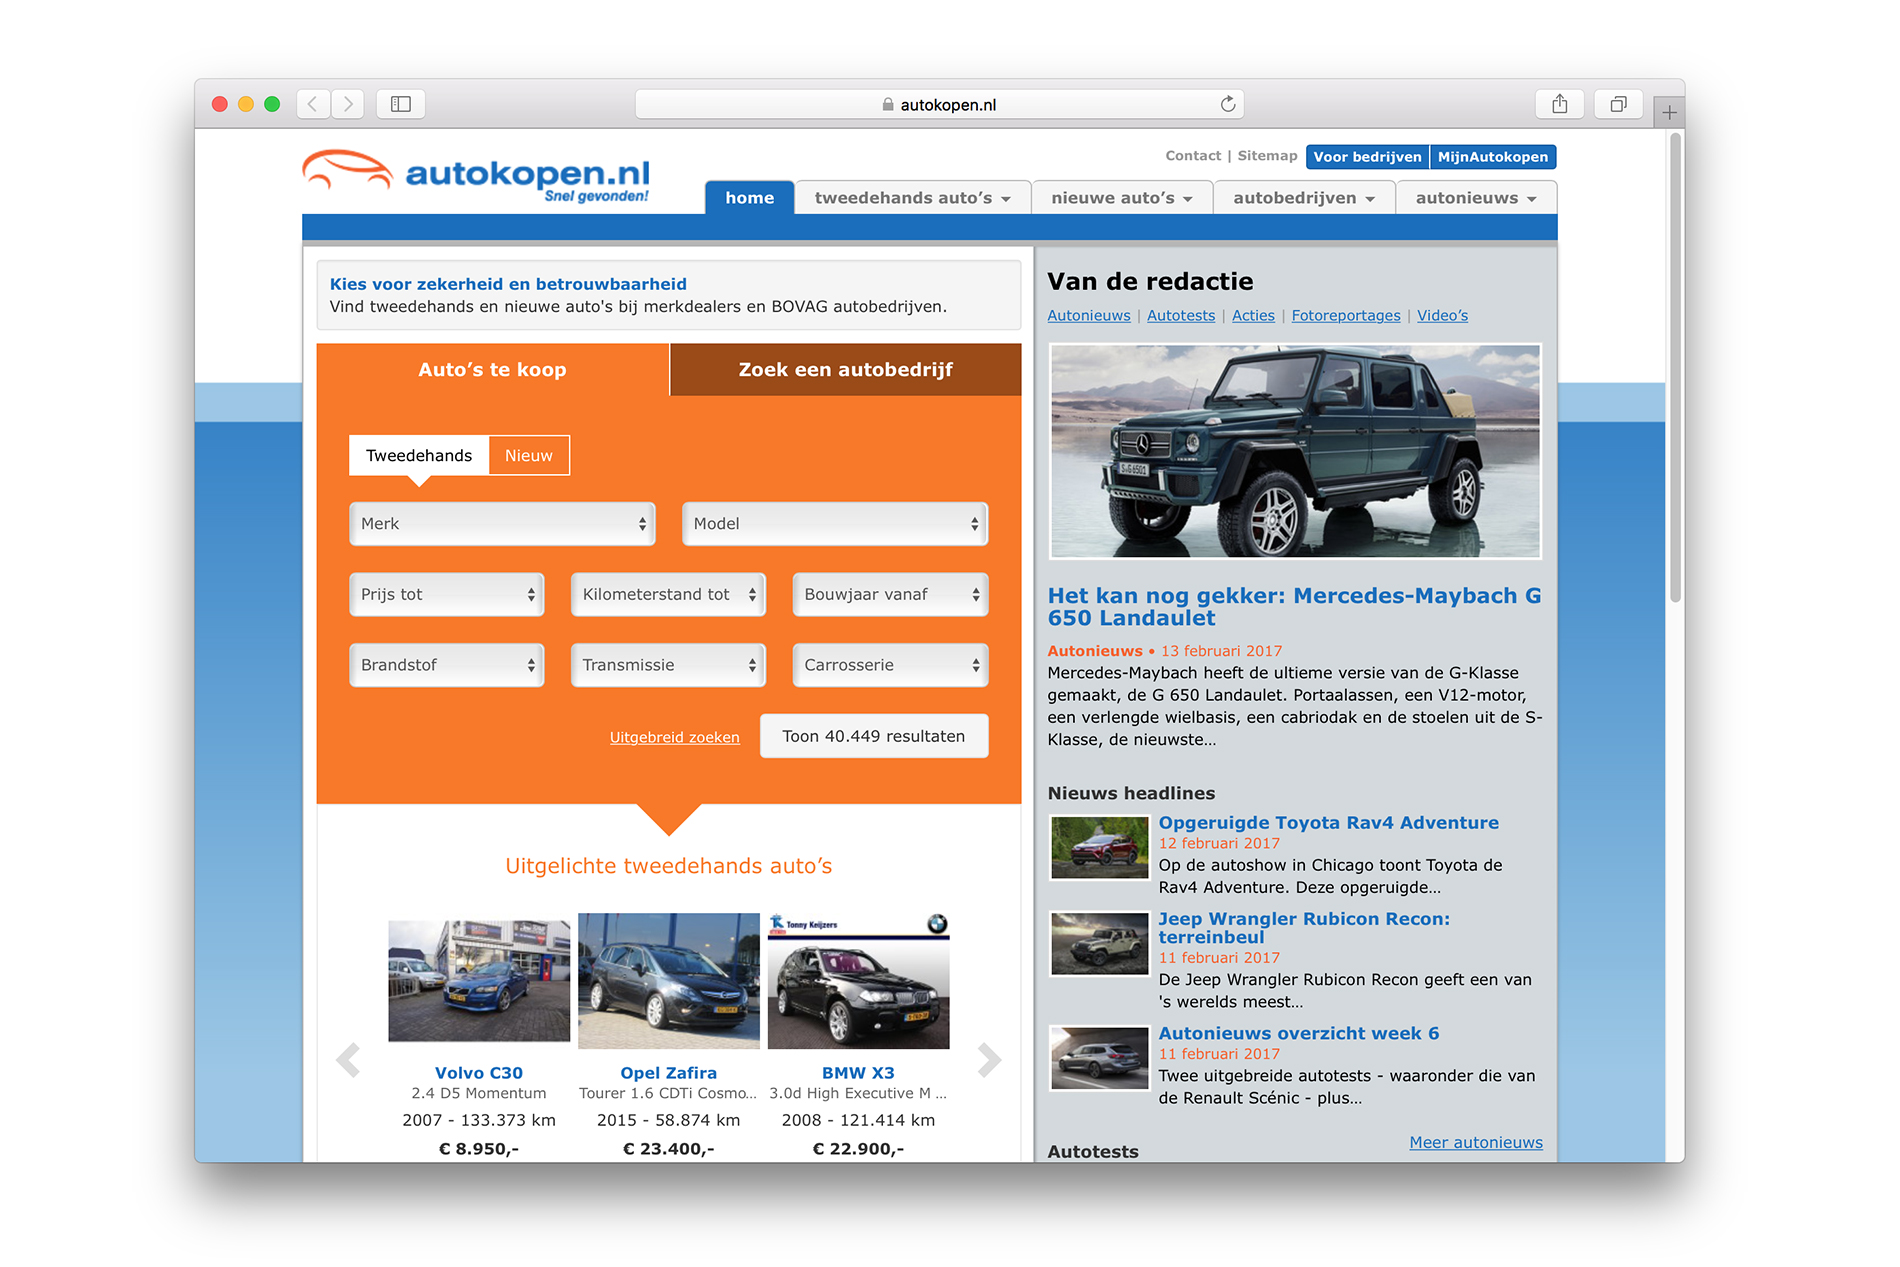Select the Tweedehands toggle
Screen dimensions: 1900x1267
(419, 456)
